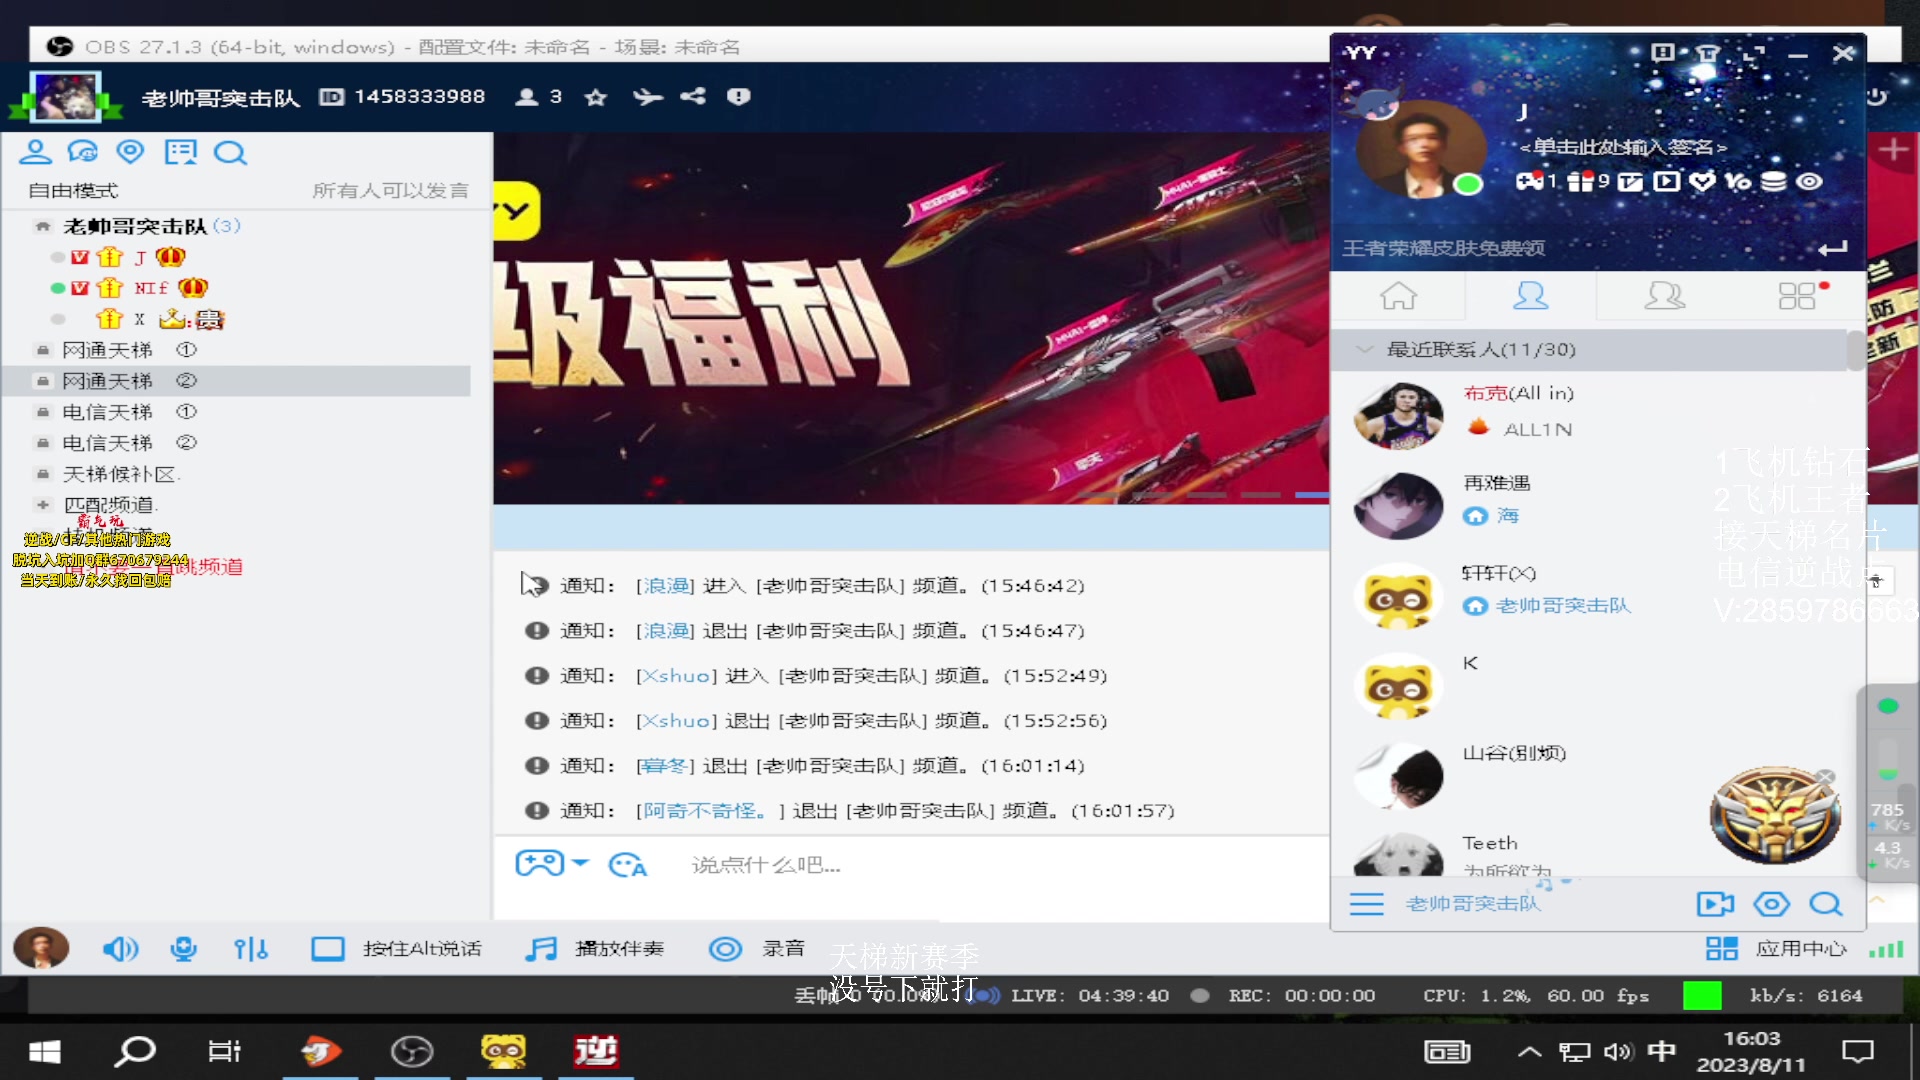Search contacts in YY bottom bar
The width and height of the screenshot is (1920, 1080).
(1826, 904)
